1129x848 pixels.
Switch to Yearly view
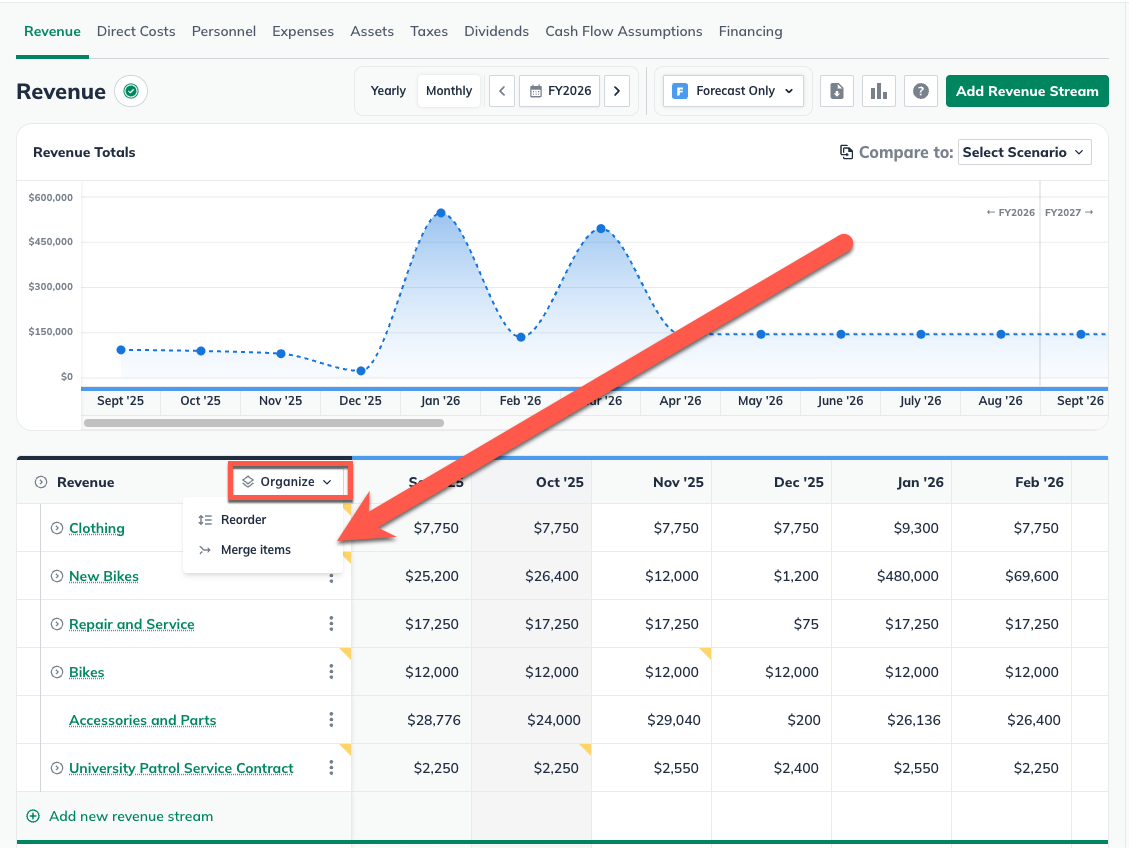(387, 90)
